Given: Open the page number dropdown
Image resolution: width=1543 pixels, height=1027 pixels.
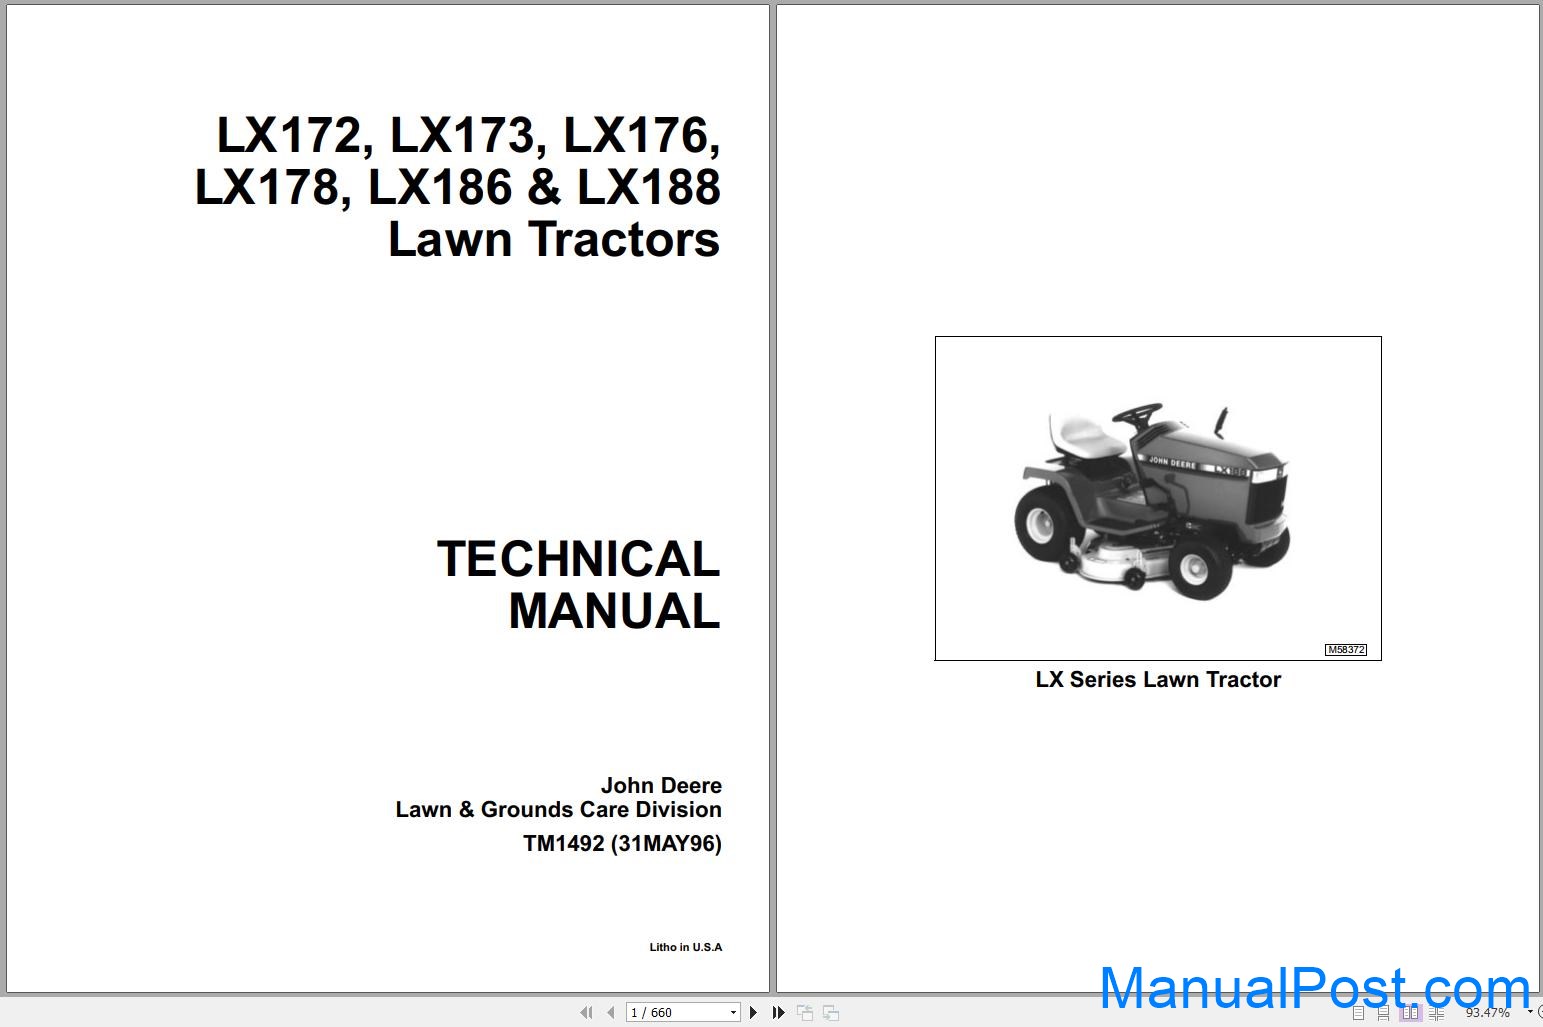Looking at the screenshot, I should 733,1013.
